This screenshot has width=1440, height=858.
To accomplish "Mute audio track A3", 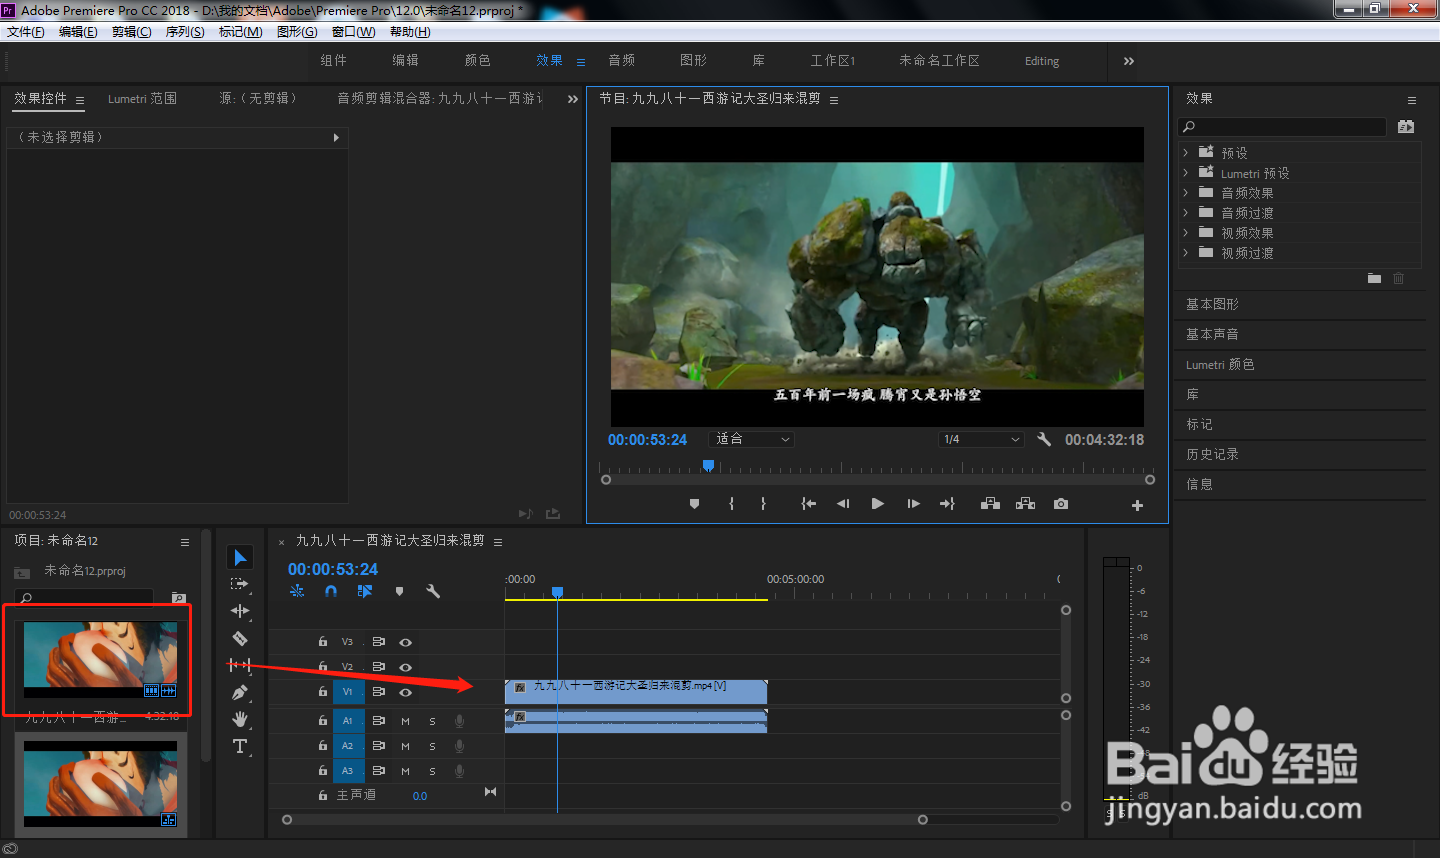I will 405,771.
